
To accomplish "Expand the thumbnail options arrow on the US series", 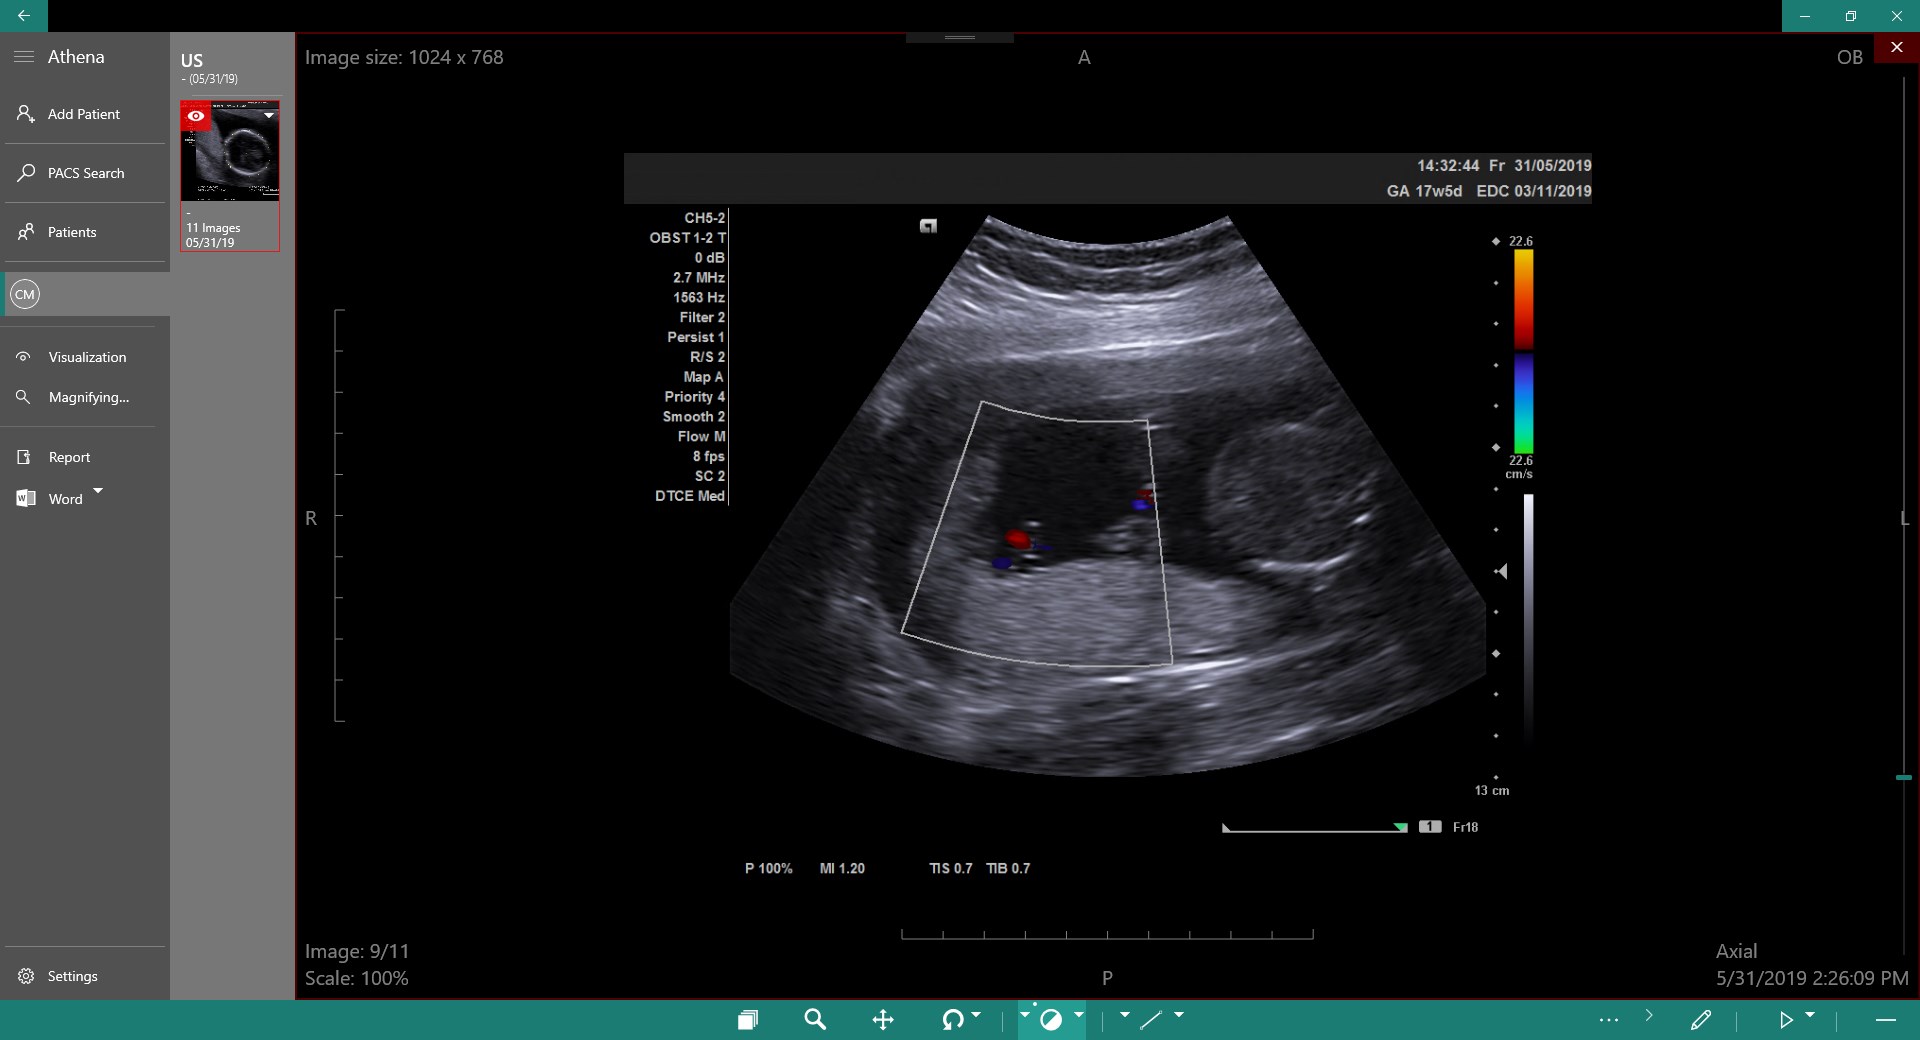I will [x=267, y=116].
